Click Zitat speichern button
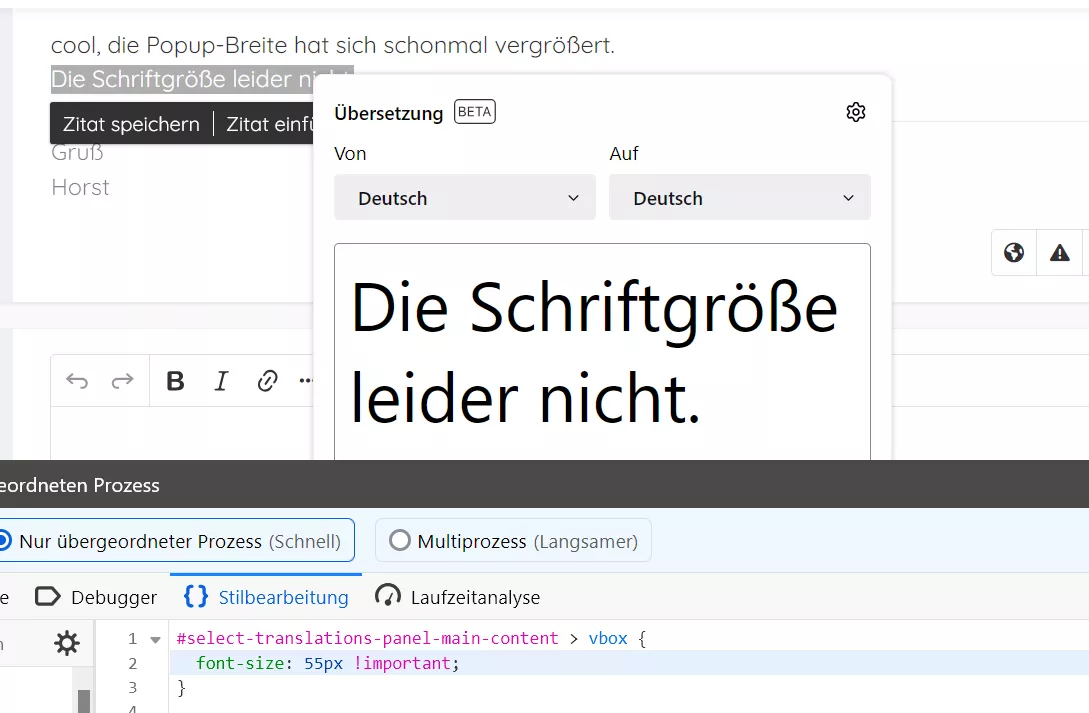The image size is (1089, 713). tap(131, 124)
